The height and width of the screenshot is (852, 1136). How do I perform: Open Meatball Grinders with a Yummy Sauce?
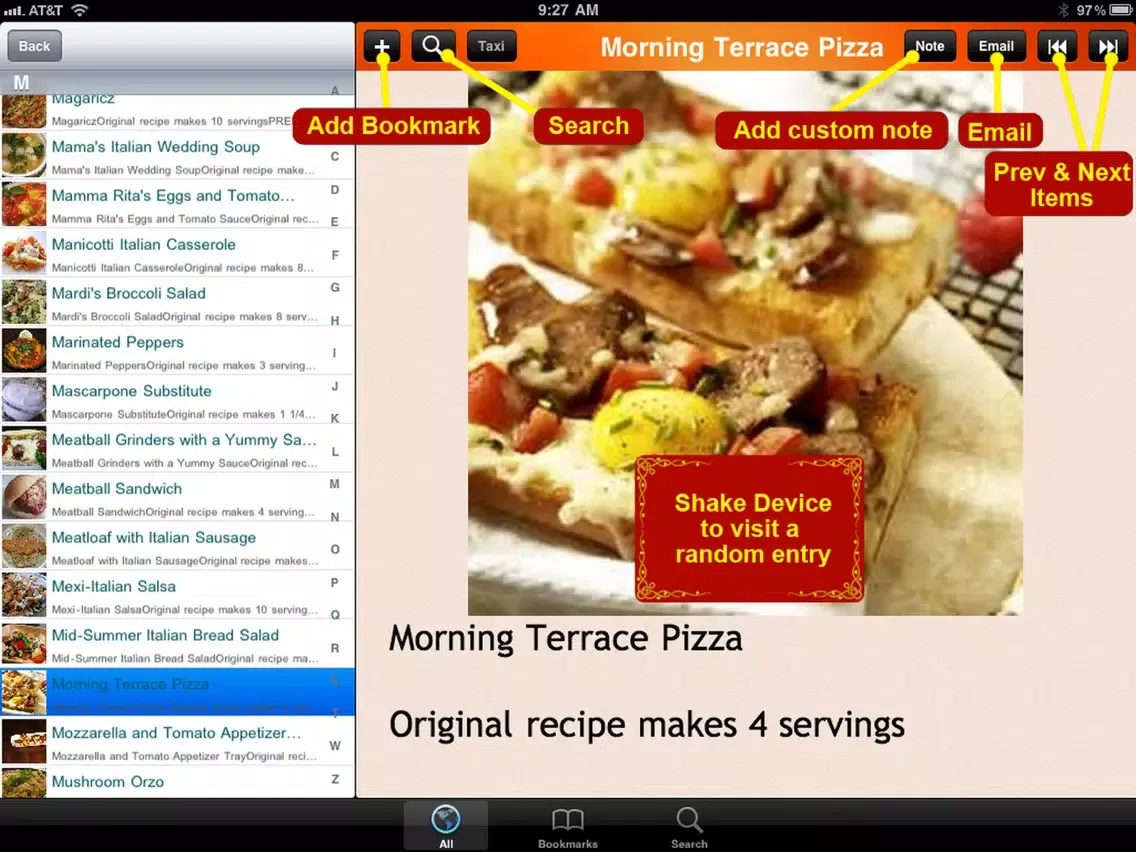click(178, 449)
